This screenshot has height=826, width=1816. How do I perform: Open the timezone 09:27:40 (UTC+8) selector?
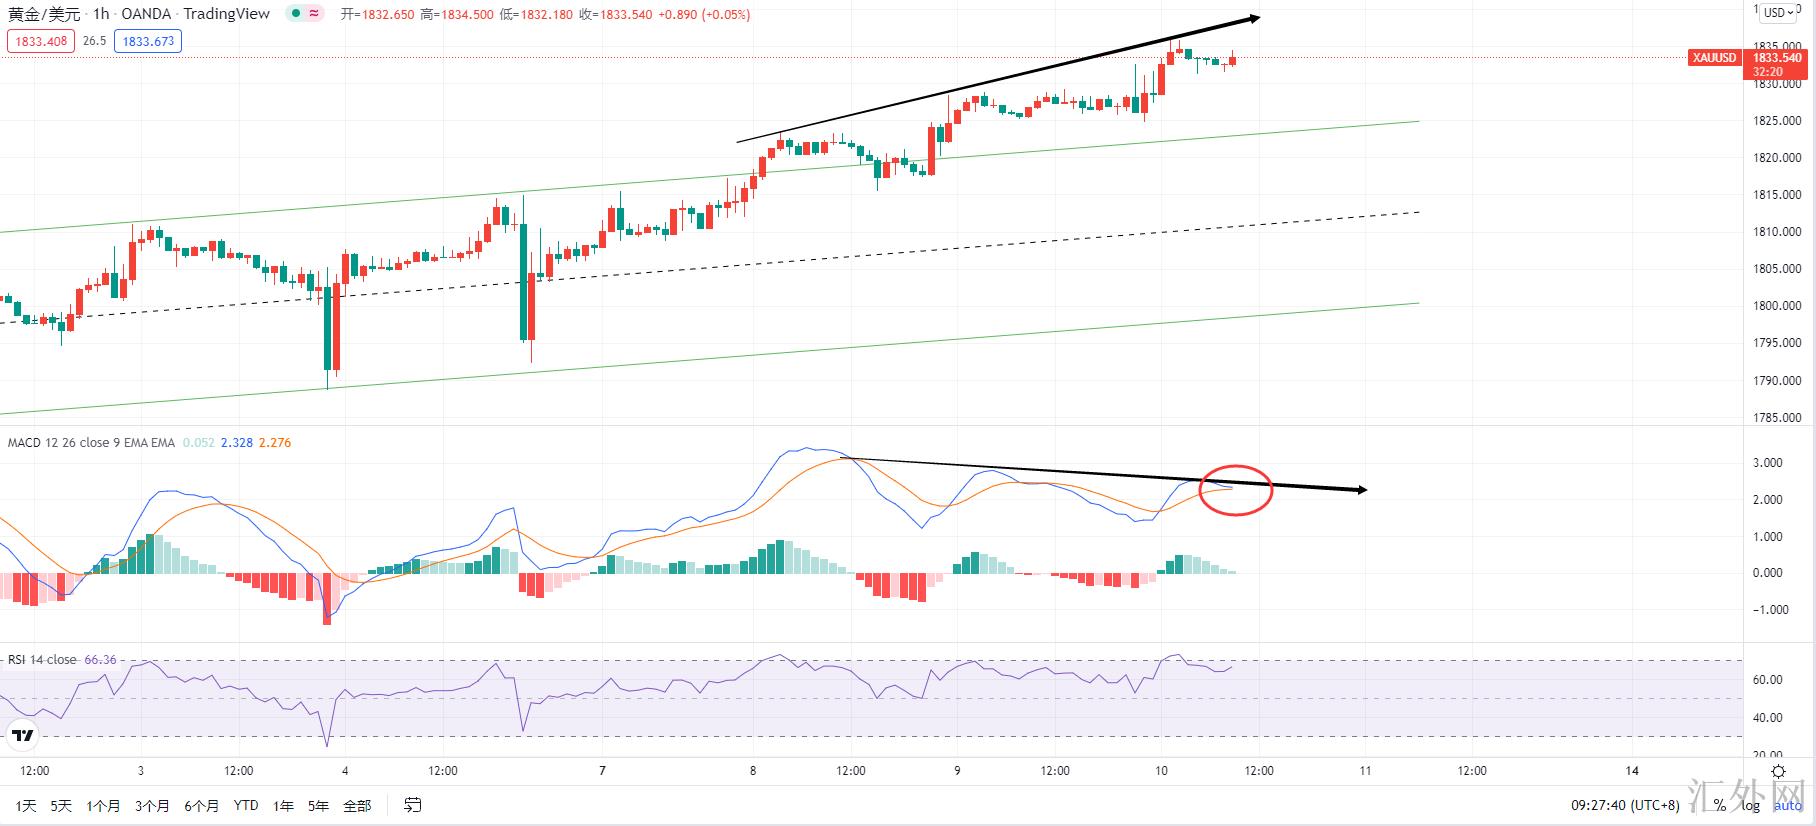coord(1625,805)
